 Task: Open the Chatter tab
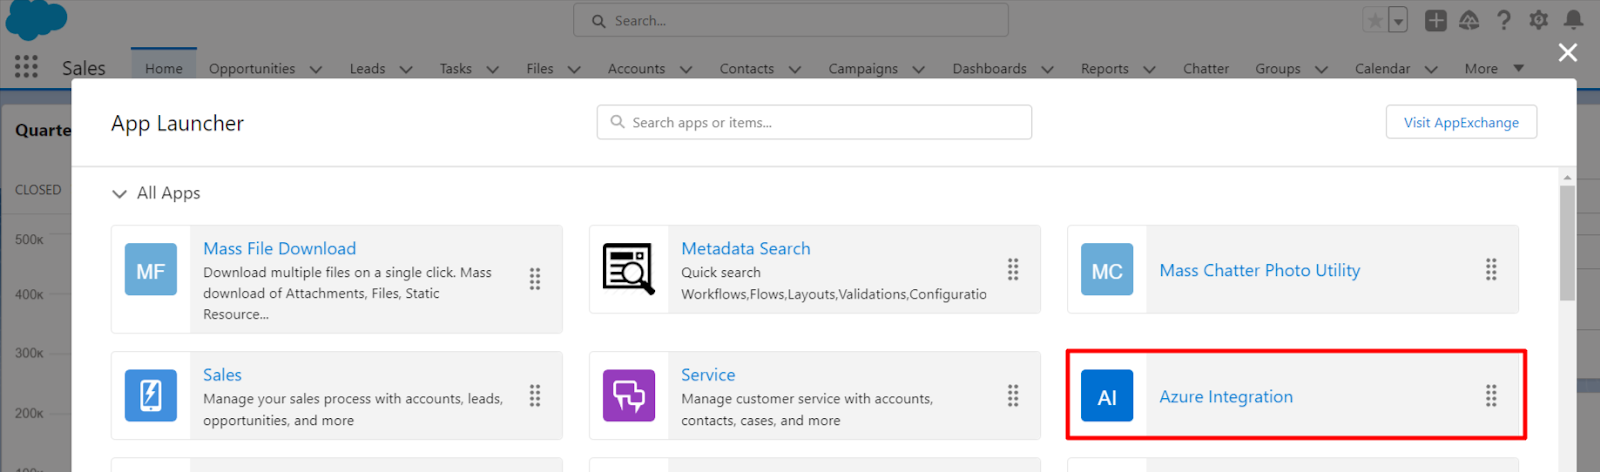tap(1206, 68)
